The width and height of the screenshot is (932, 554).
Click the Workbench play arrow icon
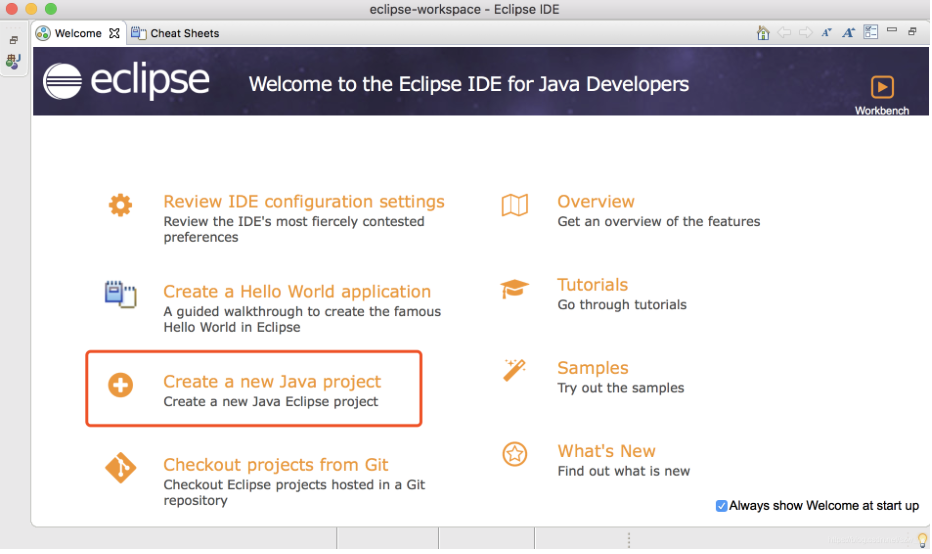pyautogui.click(x=882, y=87)
